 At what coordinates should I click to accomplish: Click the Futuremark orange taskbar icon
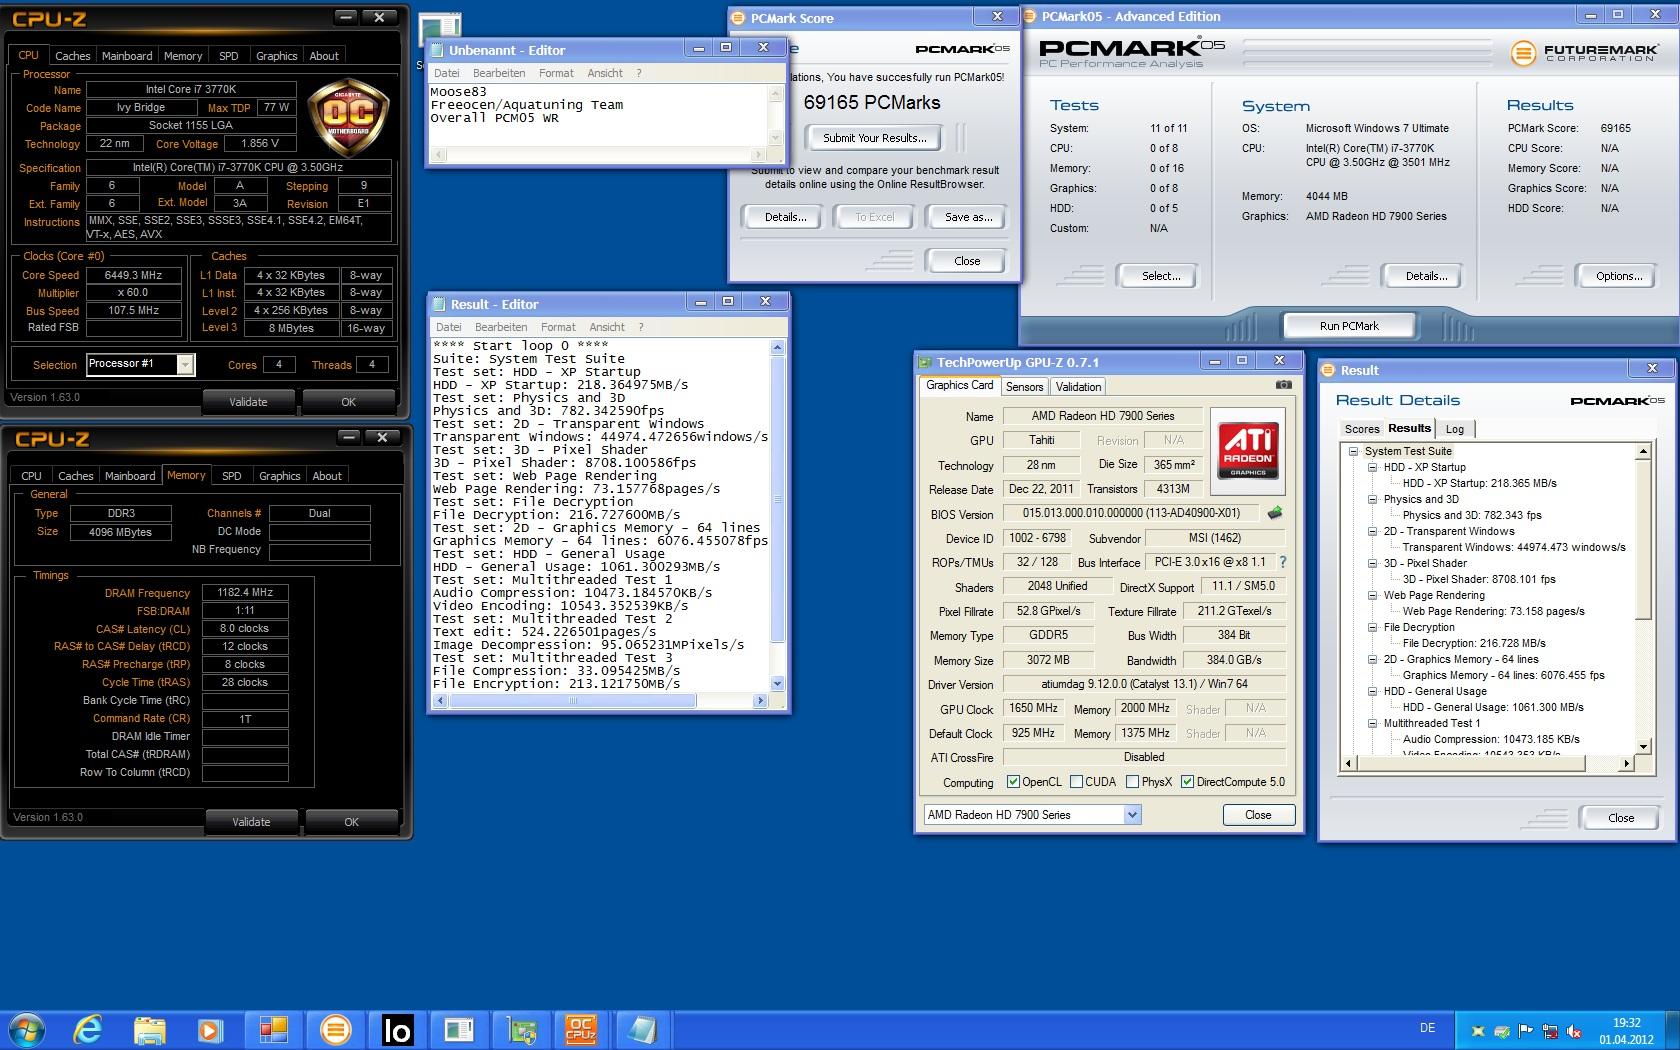pos(335,1029)
